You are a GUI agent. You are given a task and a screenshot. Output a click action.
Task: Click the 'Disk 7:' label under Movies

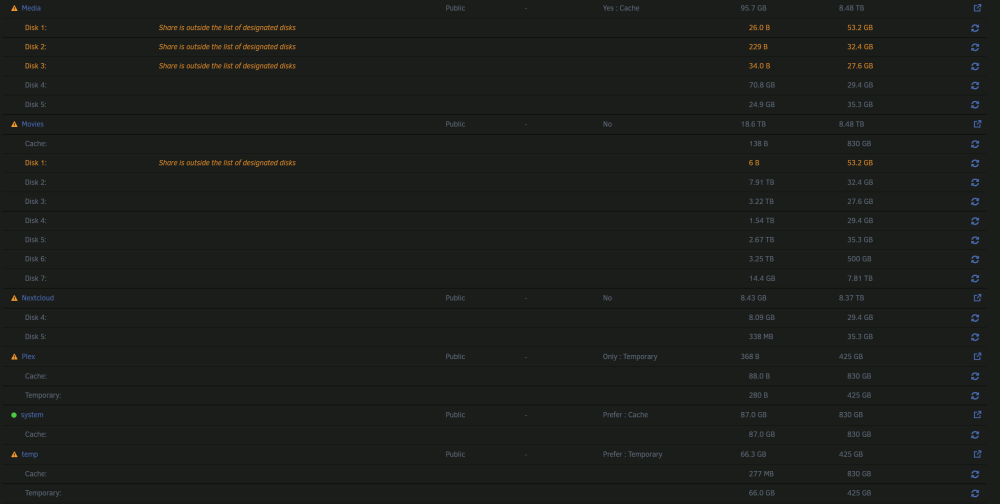(36, 279)
